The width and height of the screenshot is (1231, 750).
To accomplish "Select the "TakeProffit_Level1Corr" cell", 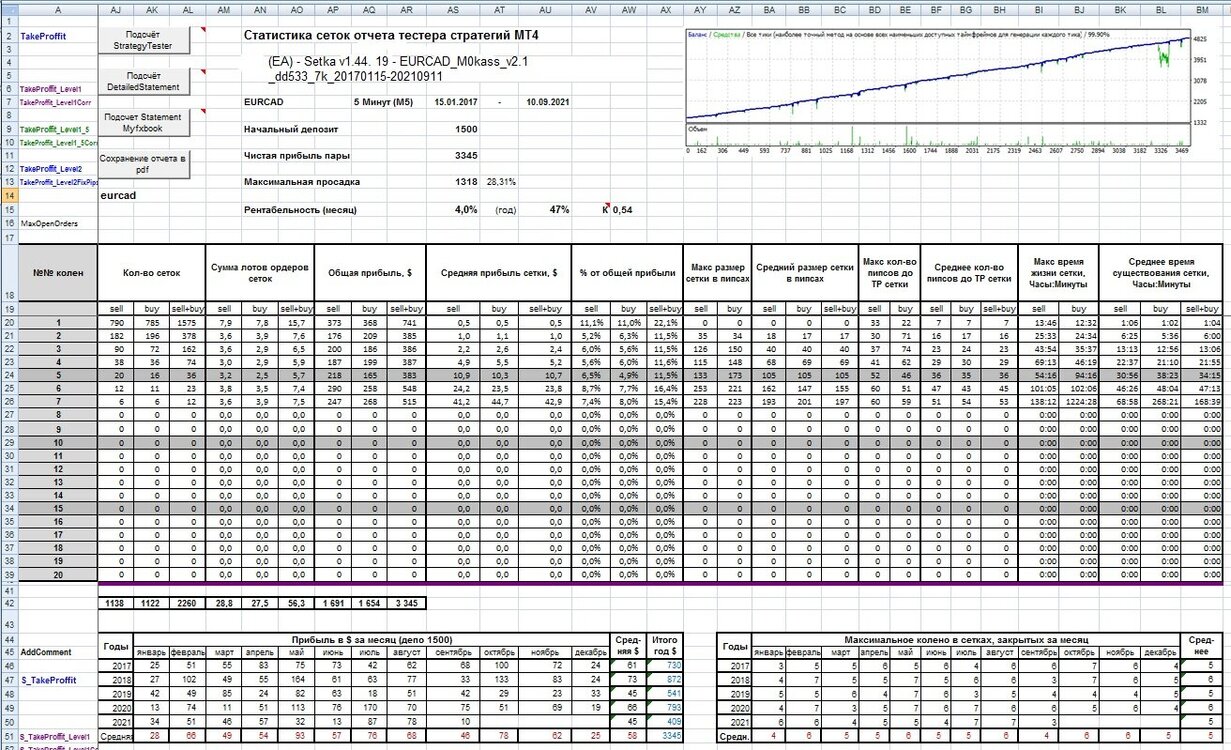I will (58, 102).
